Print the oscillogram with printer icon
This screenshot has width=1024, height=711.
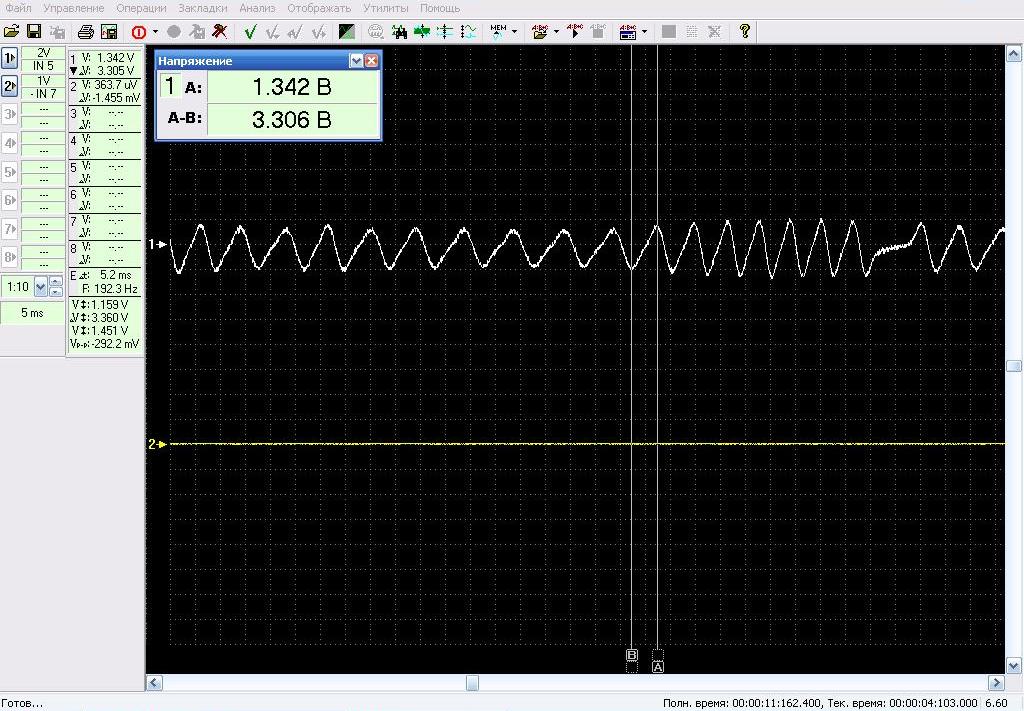click(86, 31)
